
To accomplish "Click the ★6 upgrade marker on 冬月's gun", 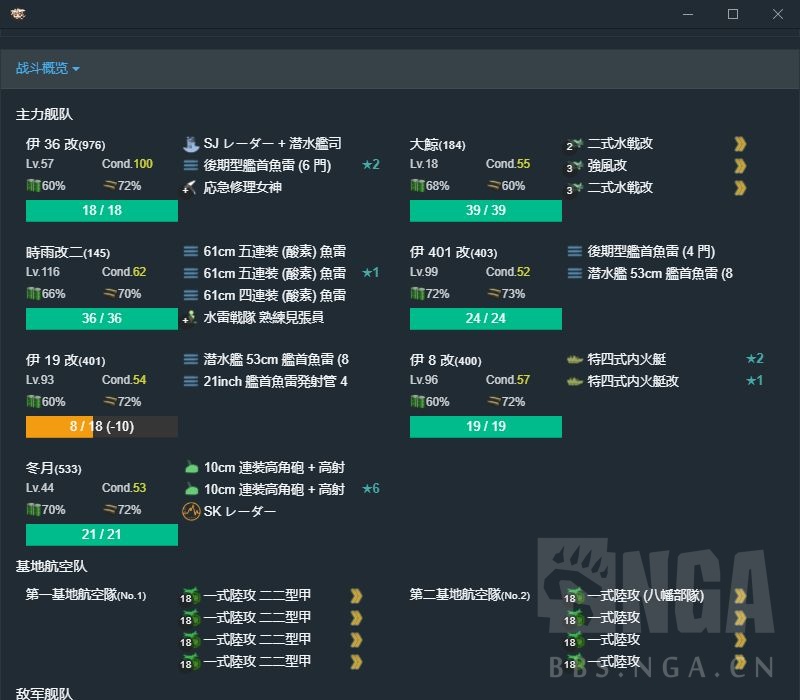I will coord(372,488).
